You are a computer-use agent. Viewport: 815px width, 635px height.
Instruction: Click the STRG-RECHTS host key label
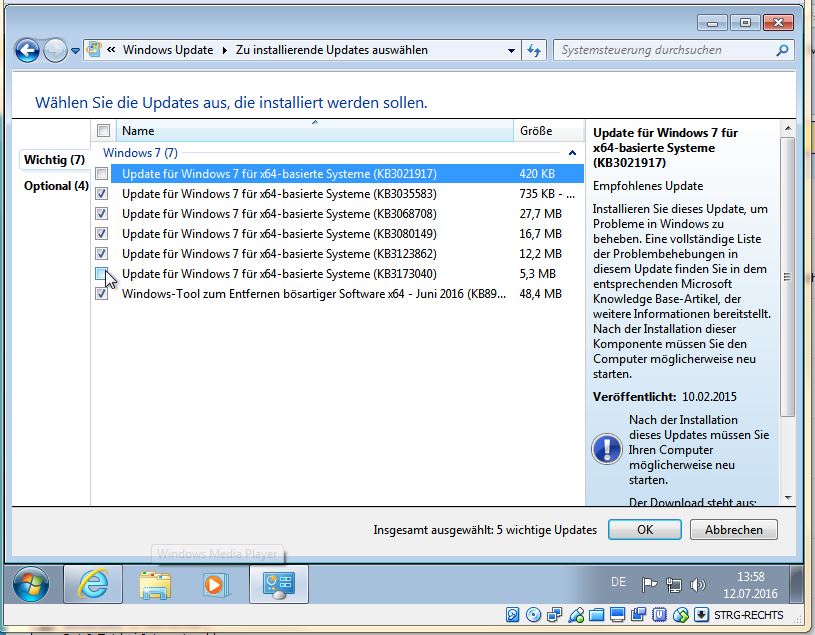748,615
